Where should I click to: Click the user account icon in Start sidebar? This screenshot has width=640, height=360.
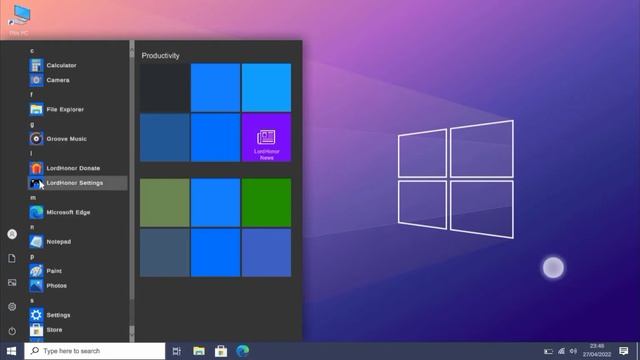12,234
